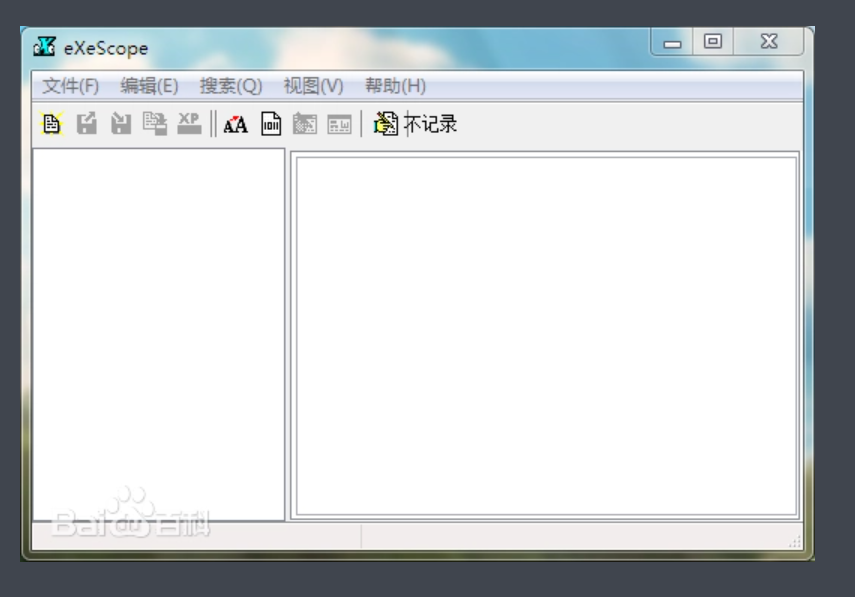
Task: Select the binary view document icon
Action: tap(271, 124)
